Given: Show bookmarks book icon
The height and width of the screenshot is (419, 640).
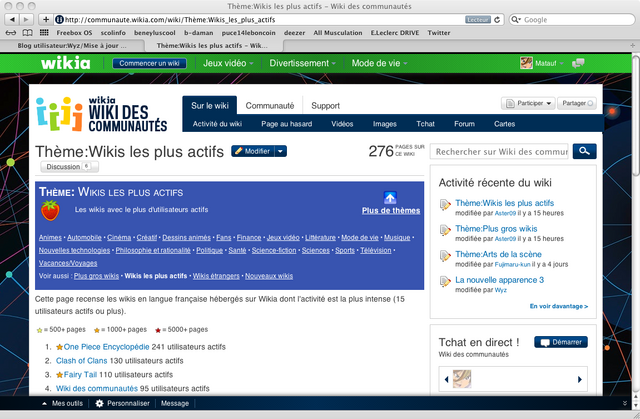Looking at the screenshot, I should [x=27, y=33].
